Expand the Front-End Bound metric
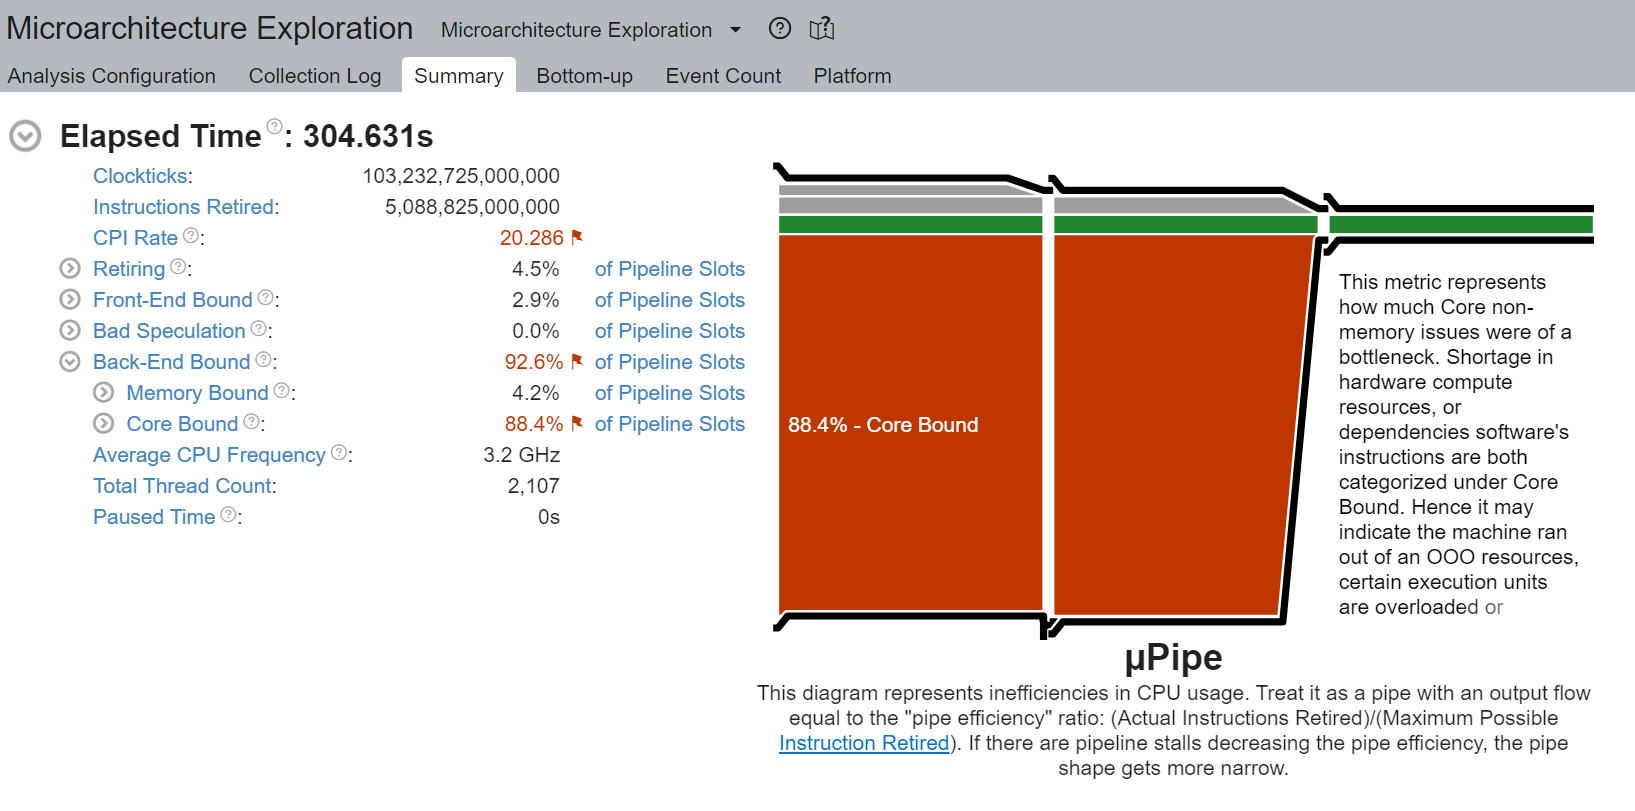This screenshot has width=1635, height=811. [69, 299]
